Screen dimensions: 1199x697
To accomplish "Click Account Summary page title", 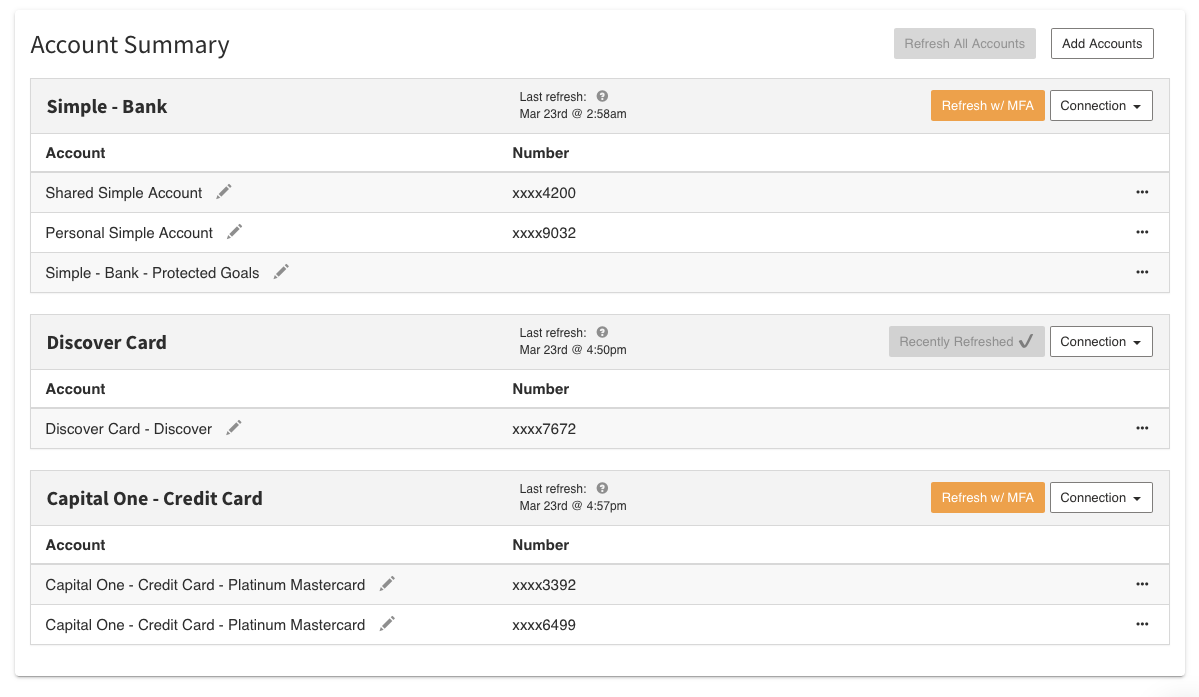I will click(x=130, y=44).
